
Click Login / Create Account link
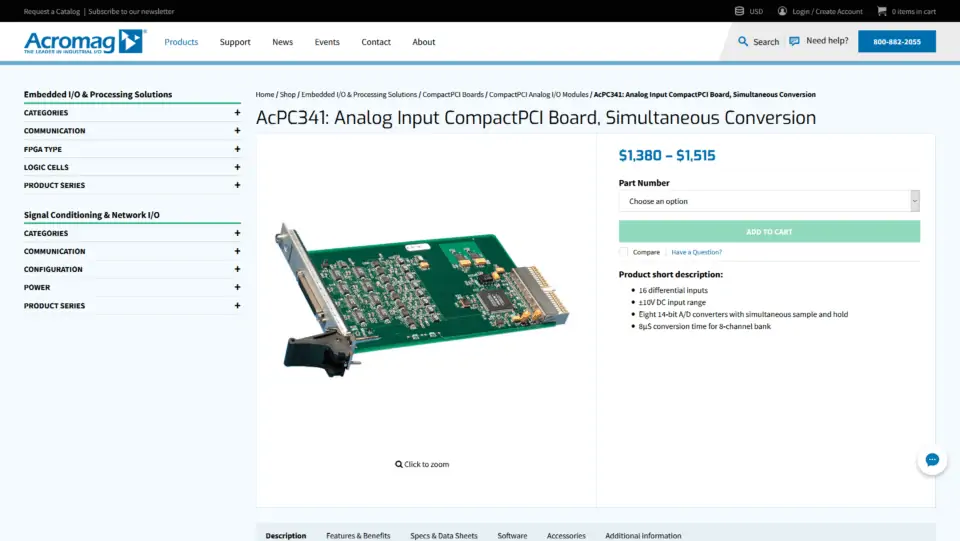coord(827,11)
